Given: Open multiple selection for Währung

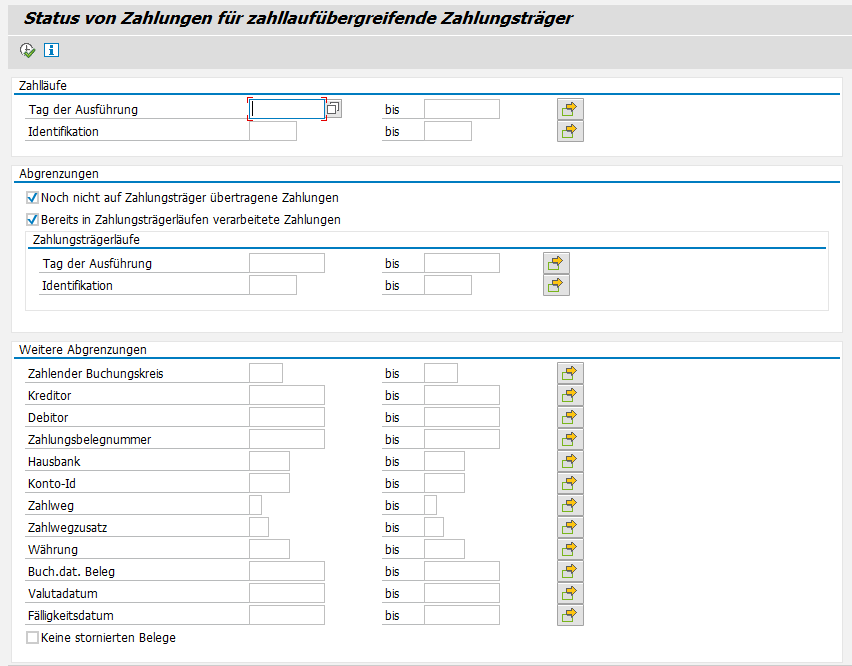Looking at the screenshot, I should (x=570, y=549).
